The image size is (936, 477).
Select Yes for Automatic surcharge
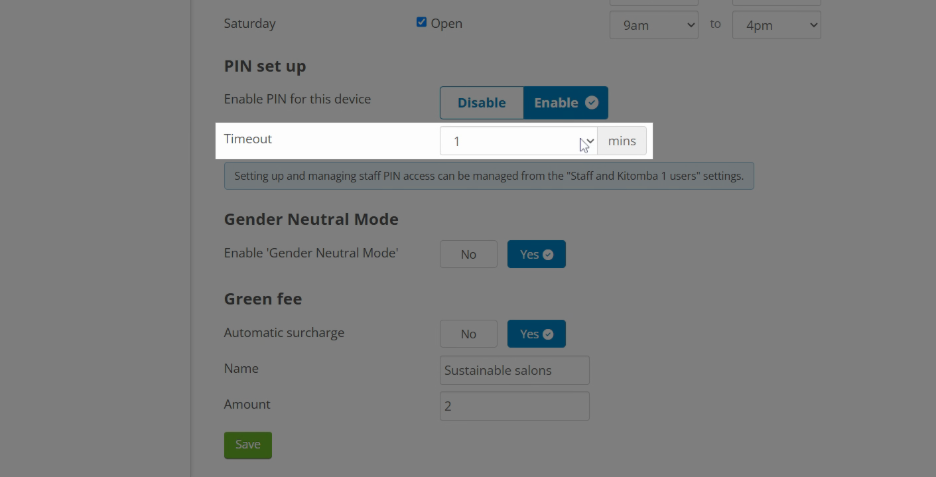tap(536, 334)
